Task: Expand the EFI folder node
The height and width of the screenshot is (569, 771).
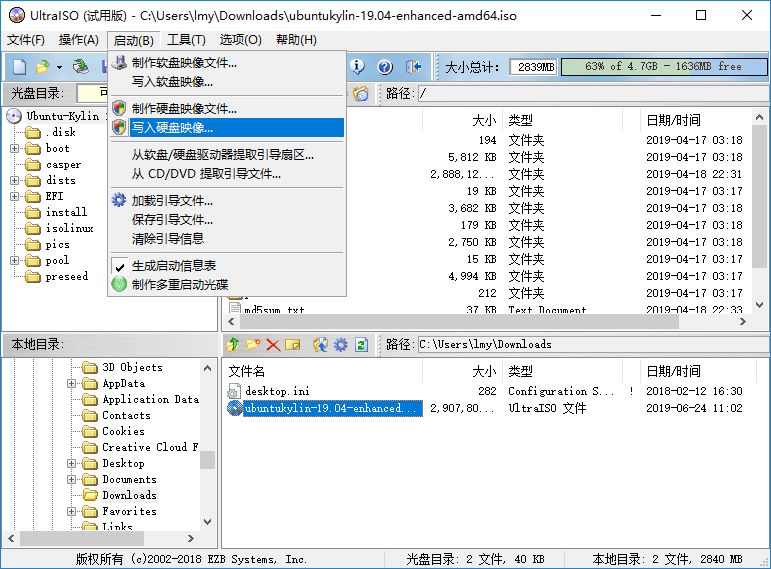Action: click(15, 196)
